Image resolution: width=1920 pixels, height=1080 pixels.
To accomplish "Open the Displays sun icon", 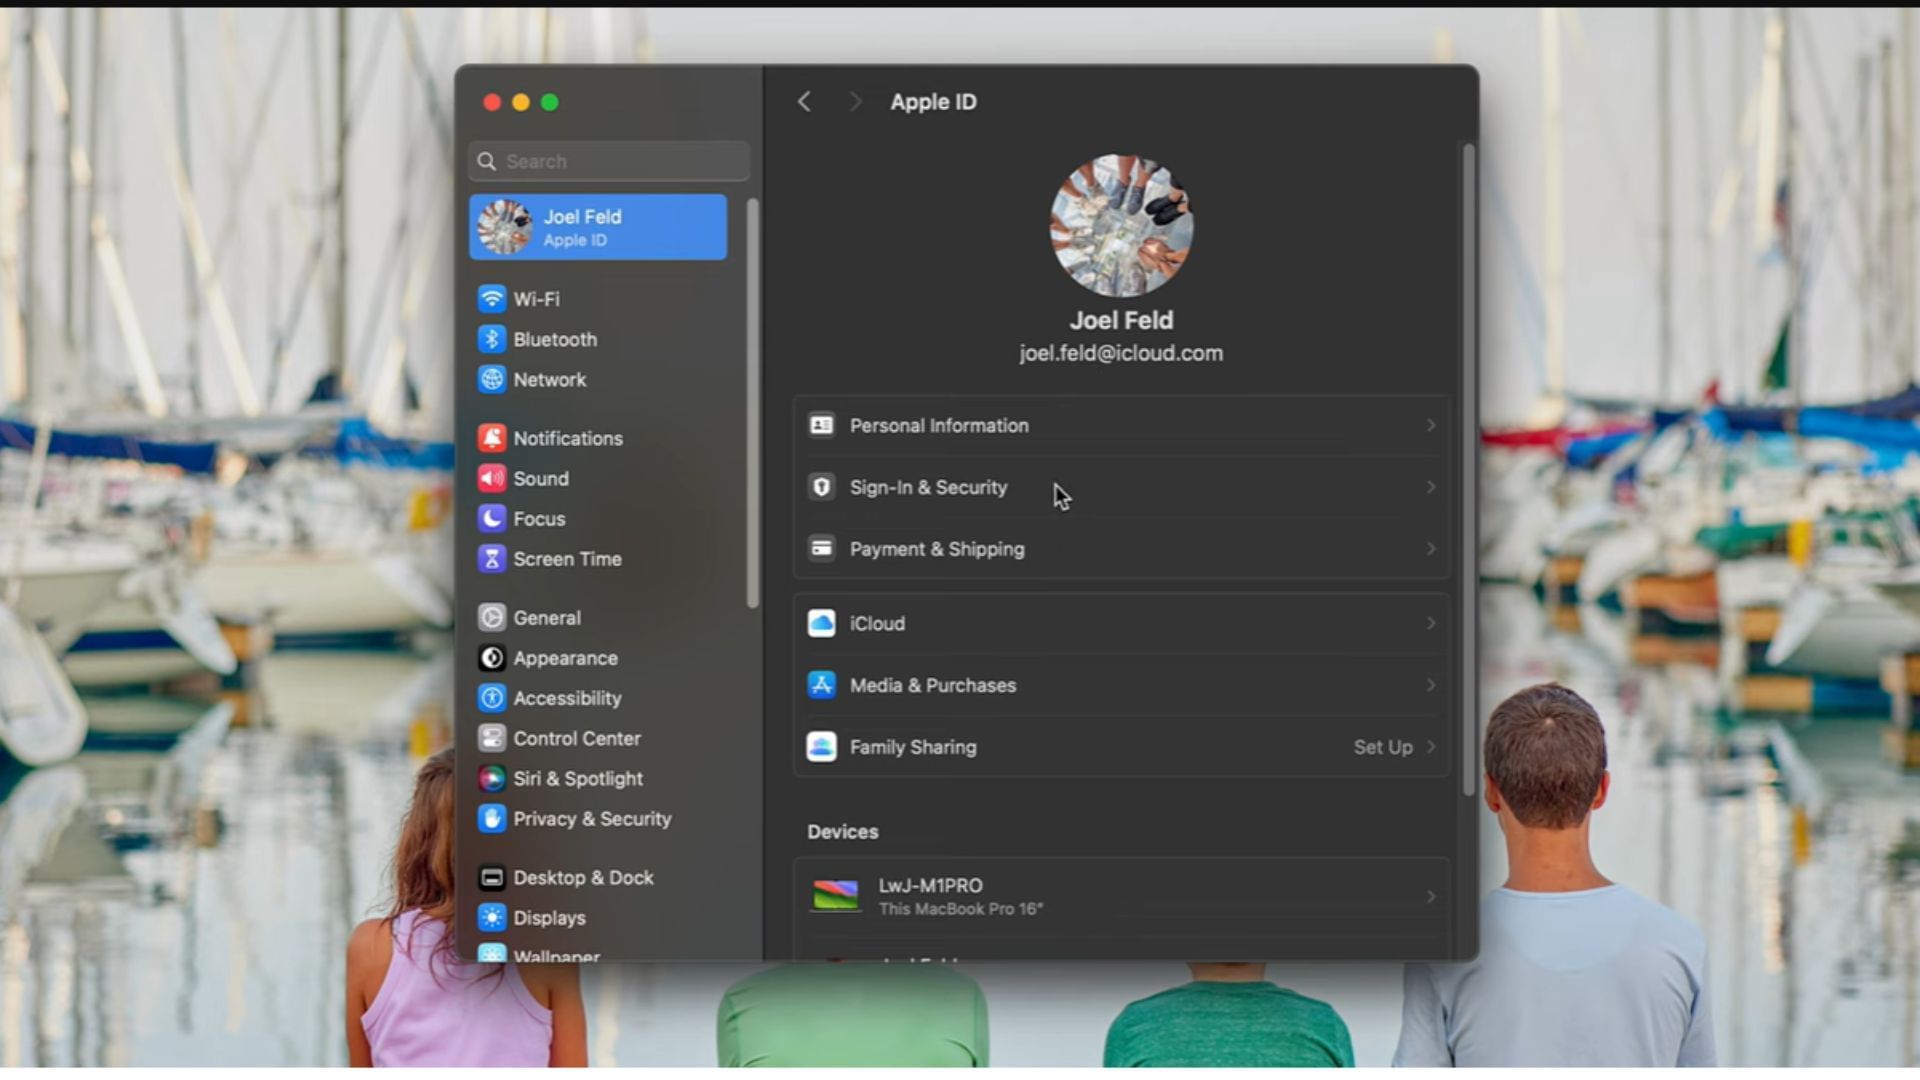I will pyautogui.click(x=491, y=917).
